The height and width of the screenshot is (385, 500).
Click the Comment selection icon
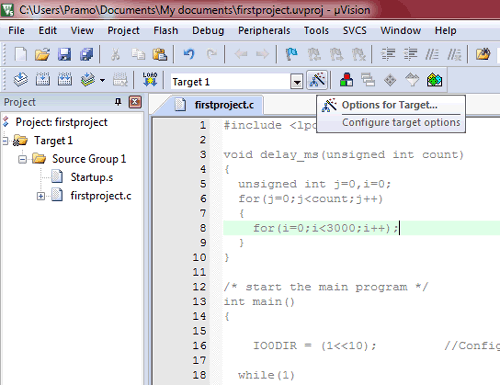pos(432,54)
